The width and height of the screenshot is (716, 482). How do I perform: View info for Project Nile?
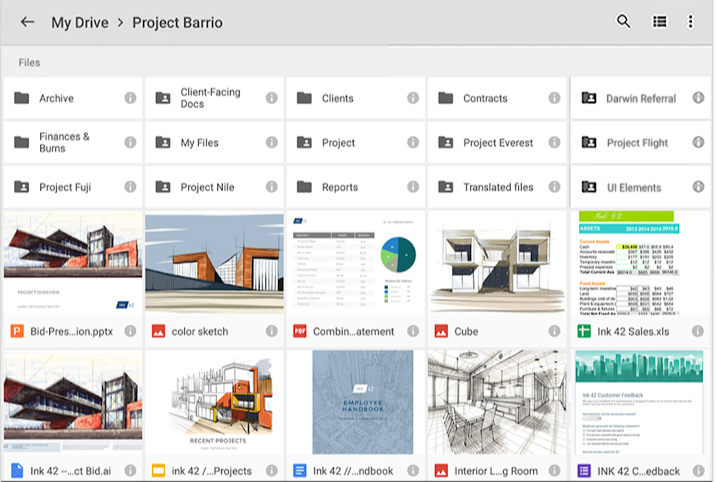pos(272,186)
